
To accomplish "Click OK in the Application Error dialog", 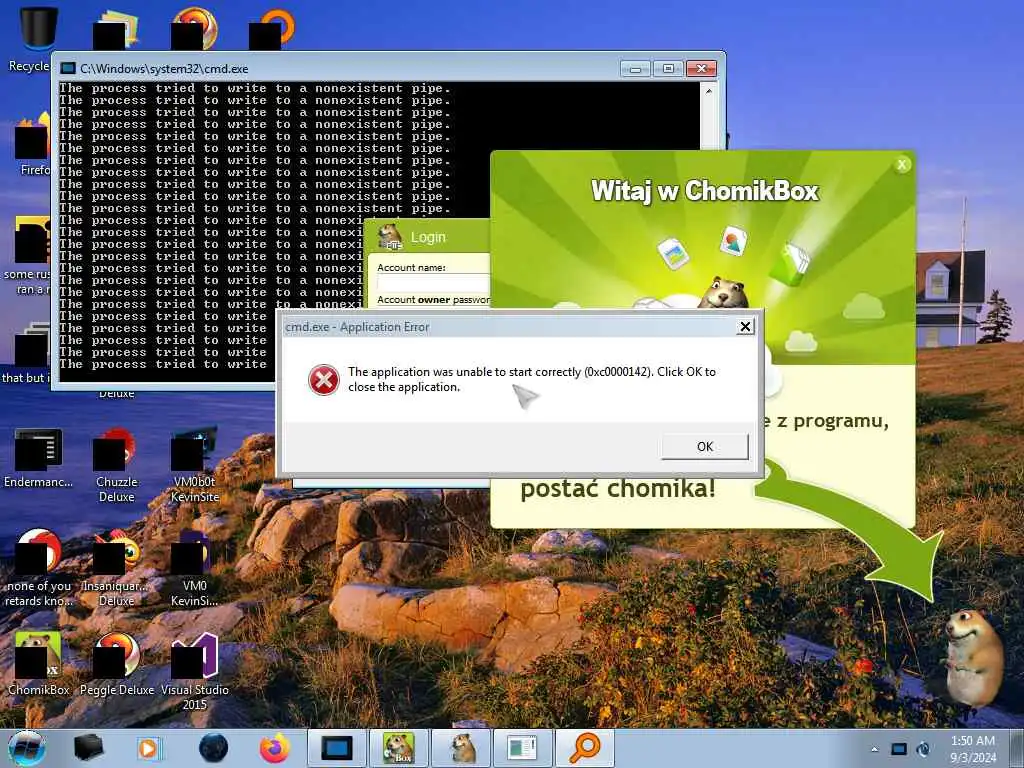I will [x=705, y=447].
